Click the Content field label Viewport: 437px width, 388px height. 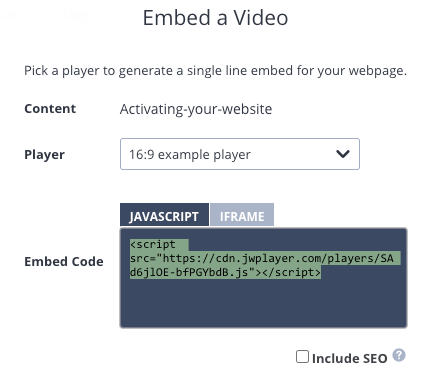coord(50,109)
